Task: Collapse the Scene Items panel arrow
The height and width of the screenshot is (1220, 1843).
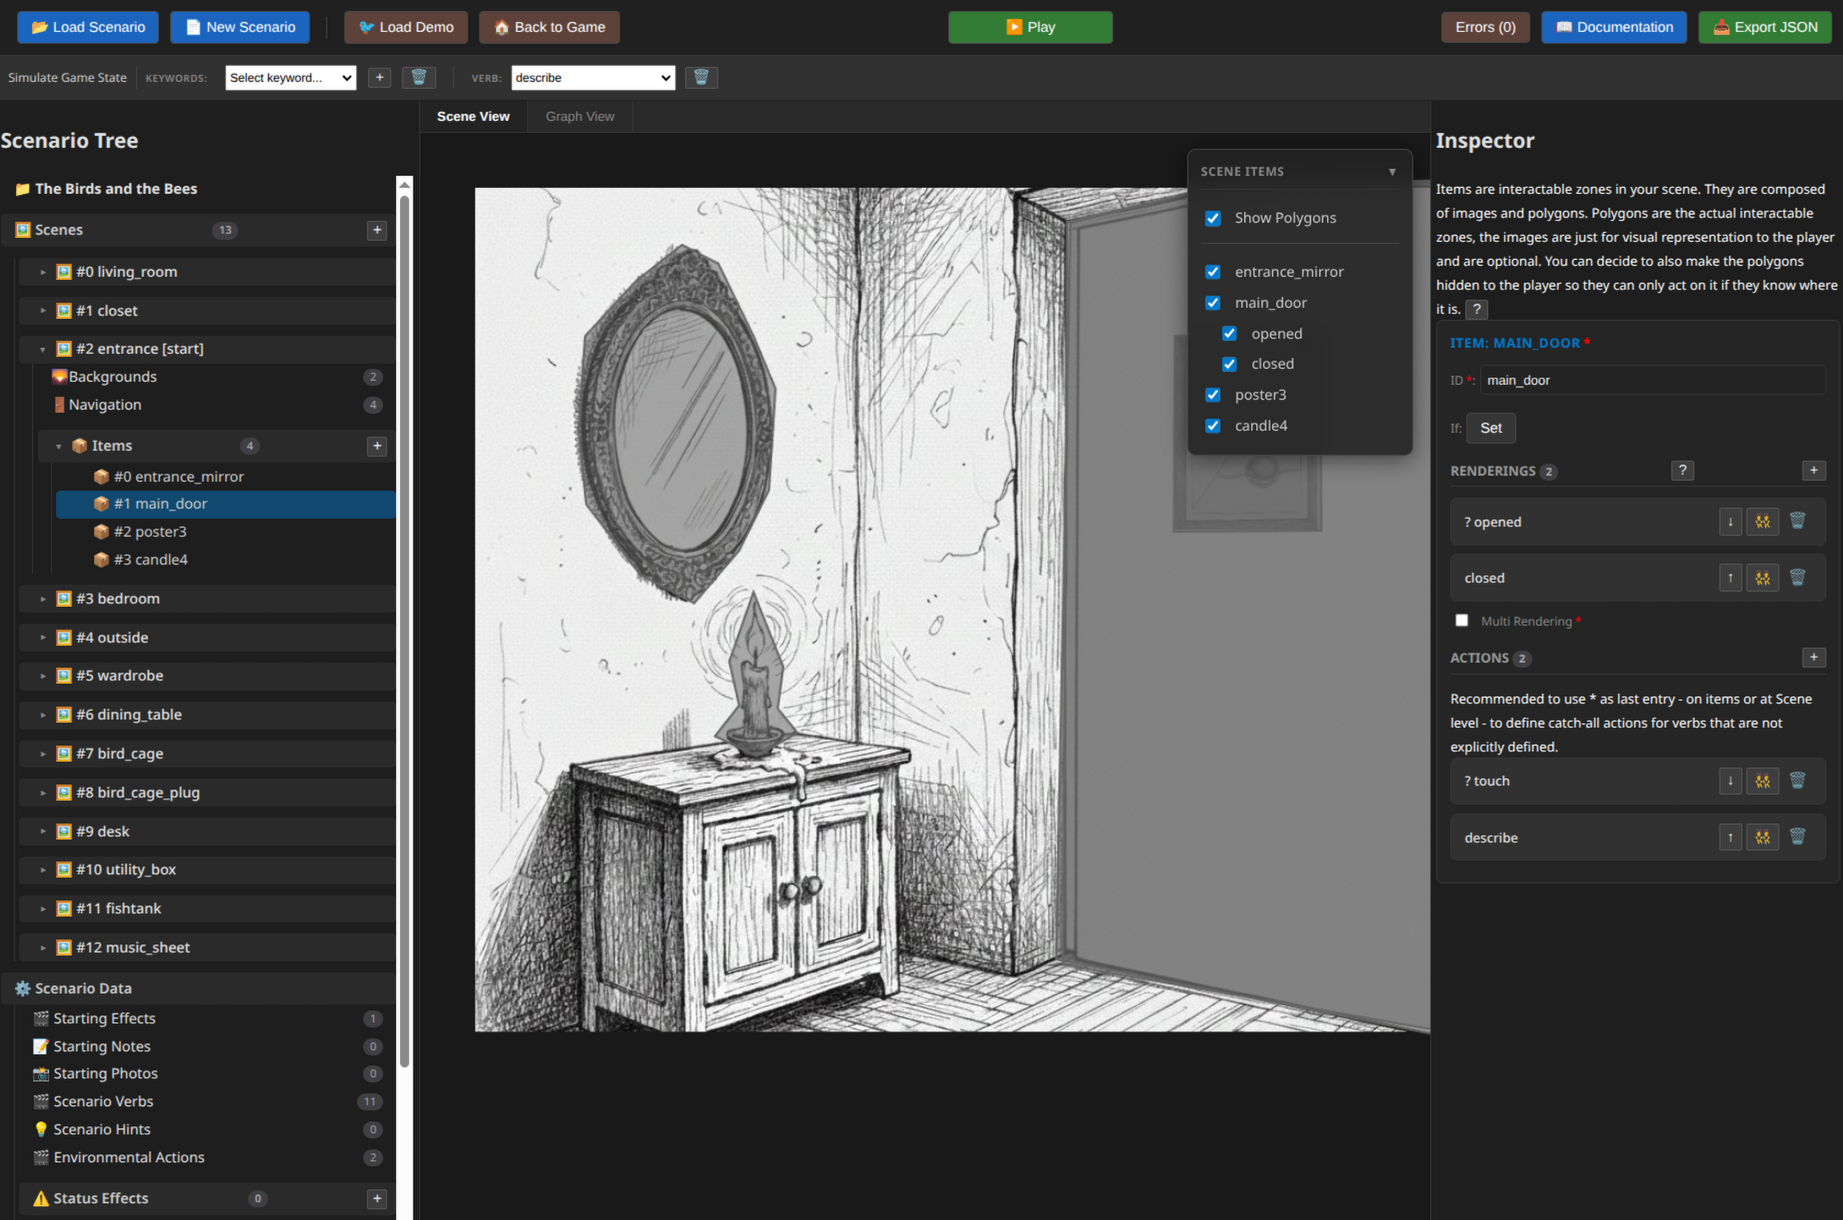Action: tap(1392, 172)
